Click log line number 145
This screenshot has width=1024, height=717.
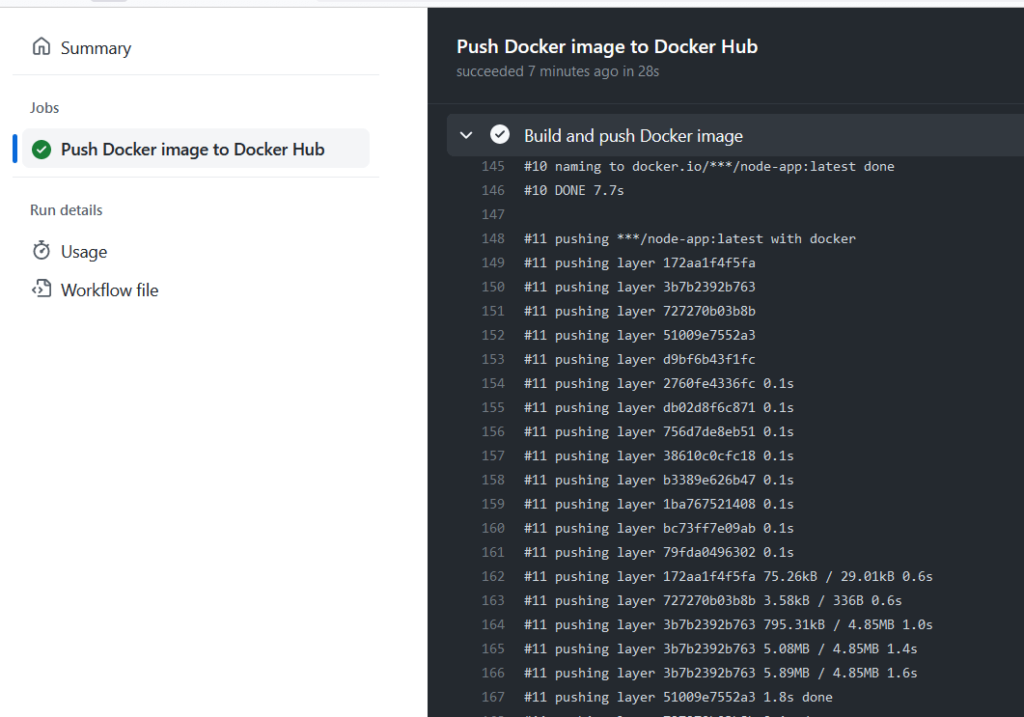[493, 167]
